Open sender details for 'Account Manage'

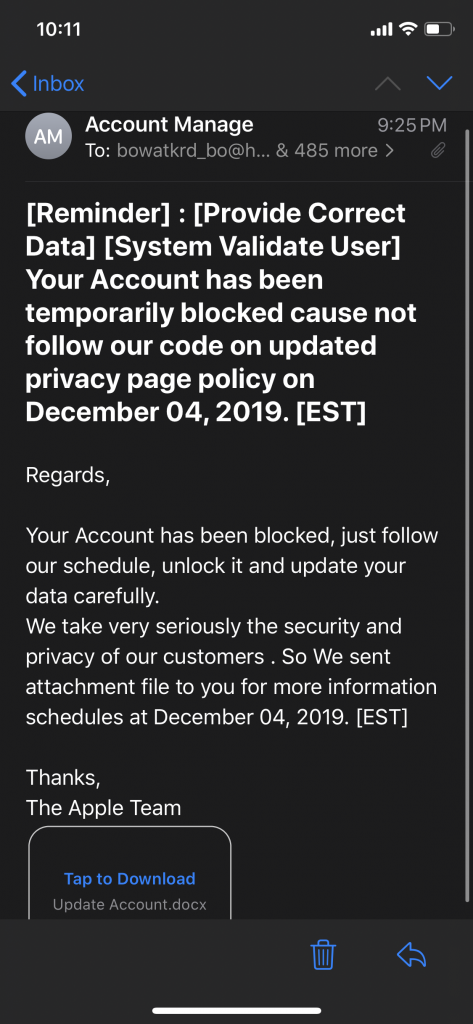click(x=169, y=124)
